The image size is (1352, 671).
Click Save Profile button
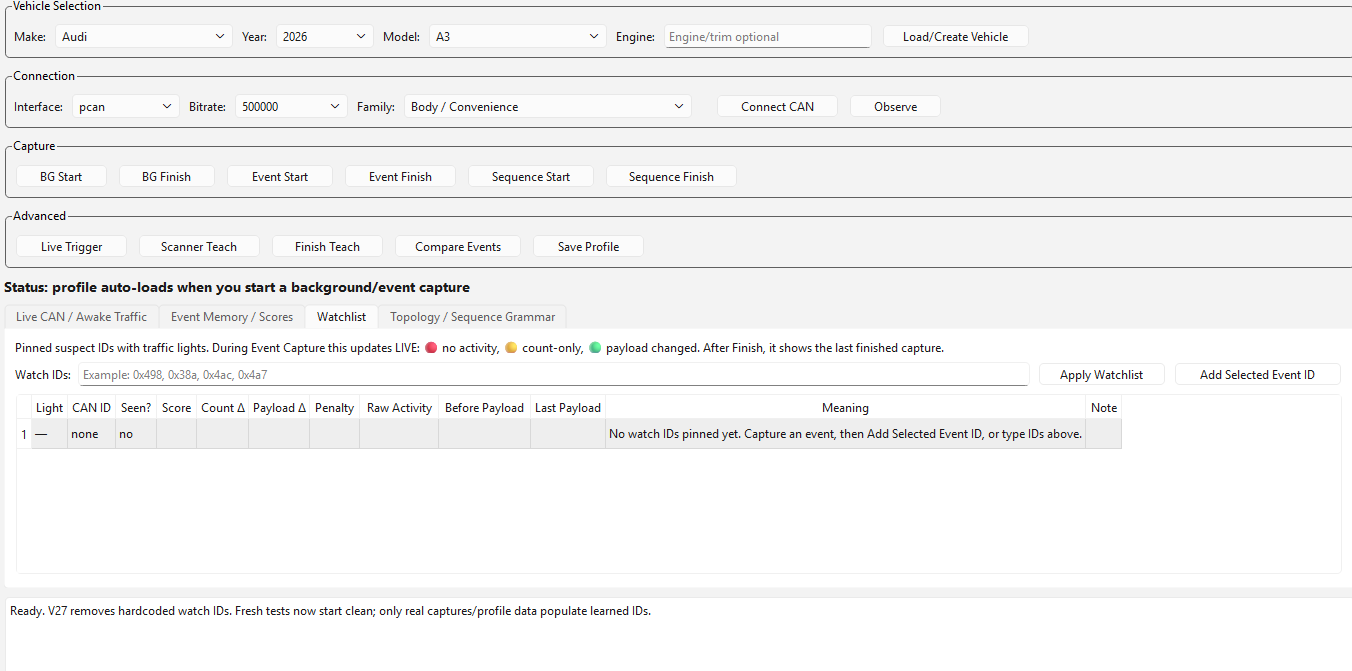point(588,247)
